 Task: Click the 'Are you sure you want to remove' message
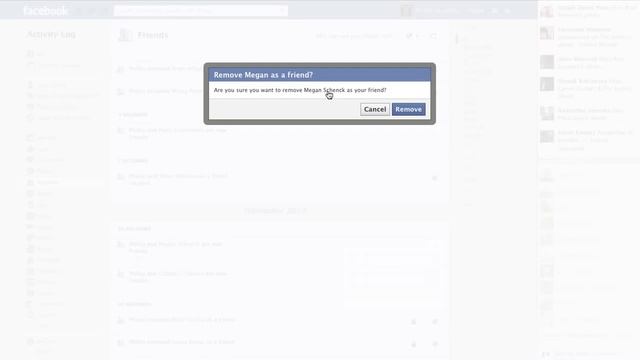(x=300, y=90)
